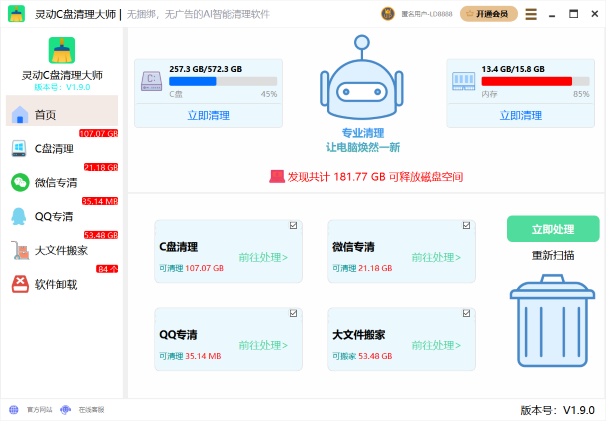
Task: Click the 13.4 GB/15.8 GB memory usage text
Action: pyautogui.click(x=513, y=69)
